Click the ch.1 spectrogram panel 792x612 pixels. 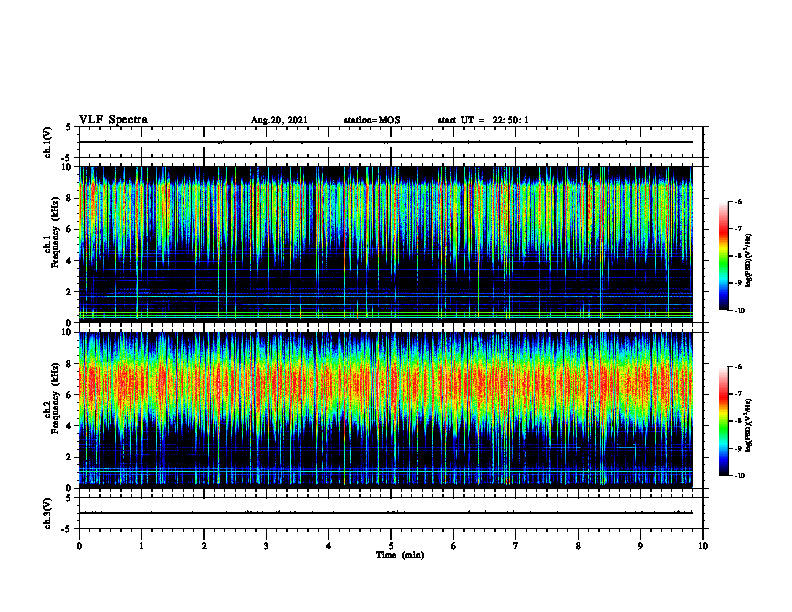[386, 244]
